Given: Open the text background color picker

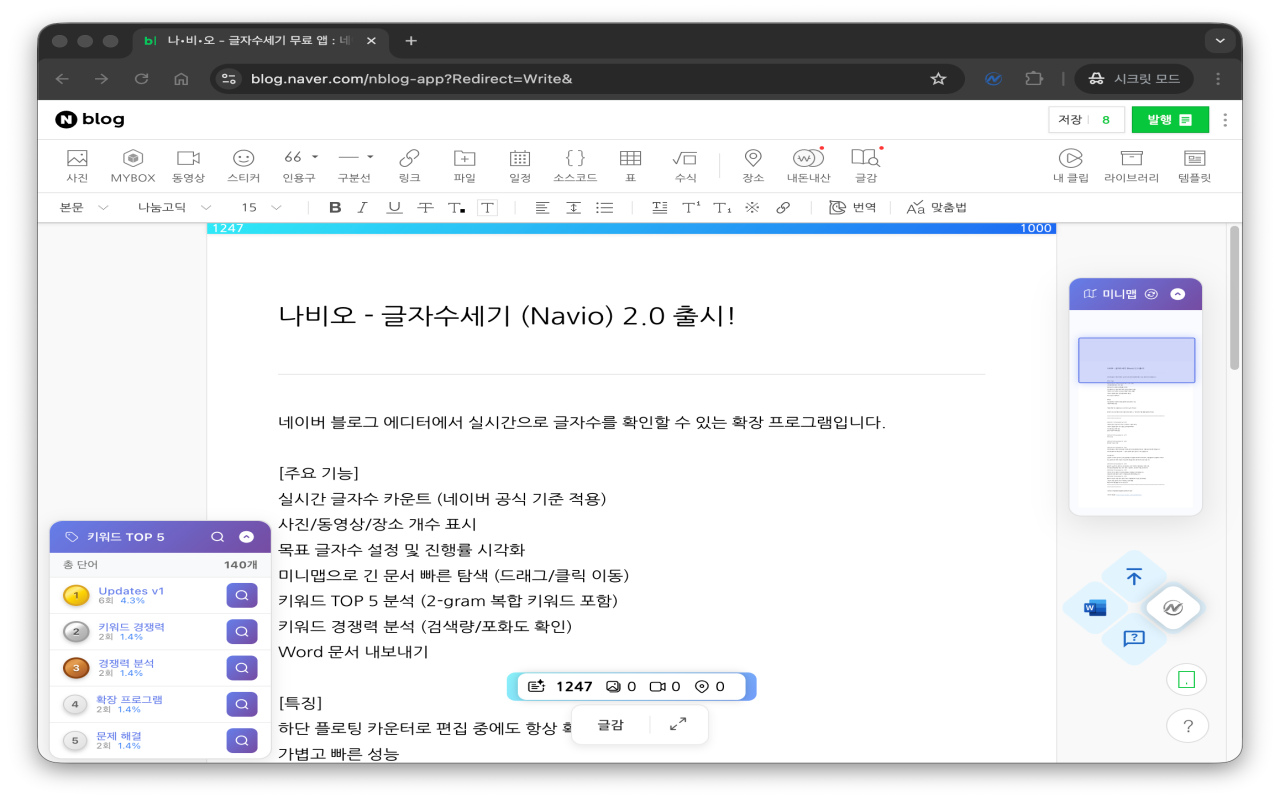Looking at the screenshot, I should pyautogui.click(x=487, y=207).
